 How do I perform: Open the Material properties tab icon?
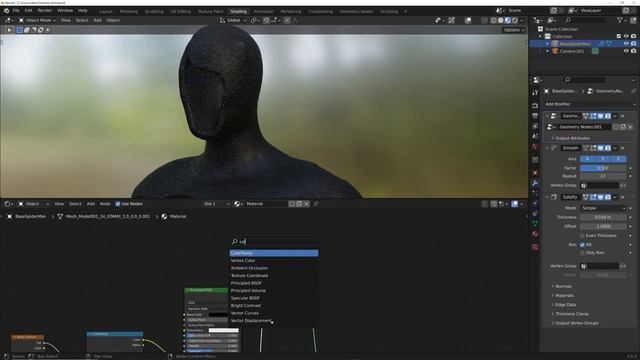click(x=535, y=233)
